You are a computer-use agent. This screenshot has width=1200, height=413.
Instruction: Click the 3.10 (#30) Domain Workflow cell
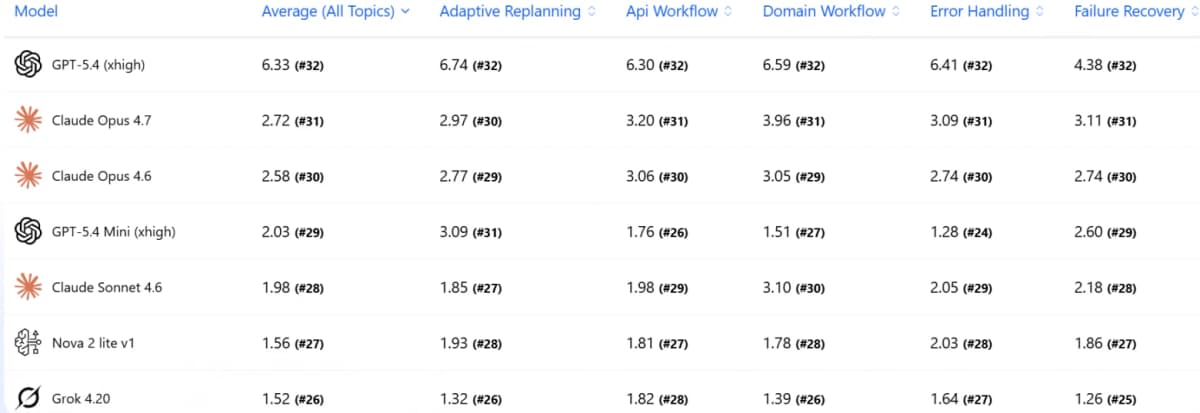(794, 287)
